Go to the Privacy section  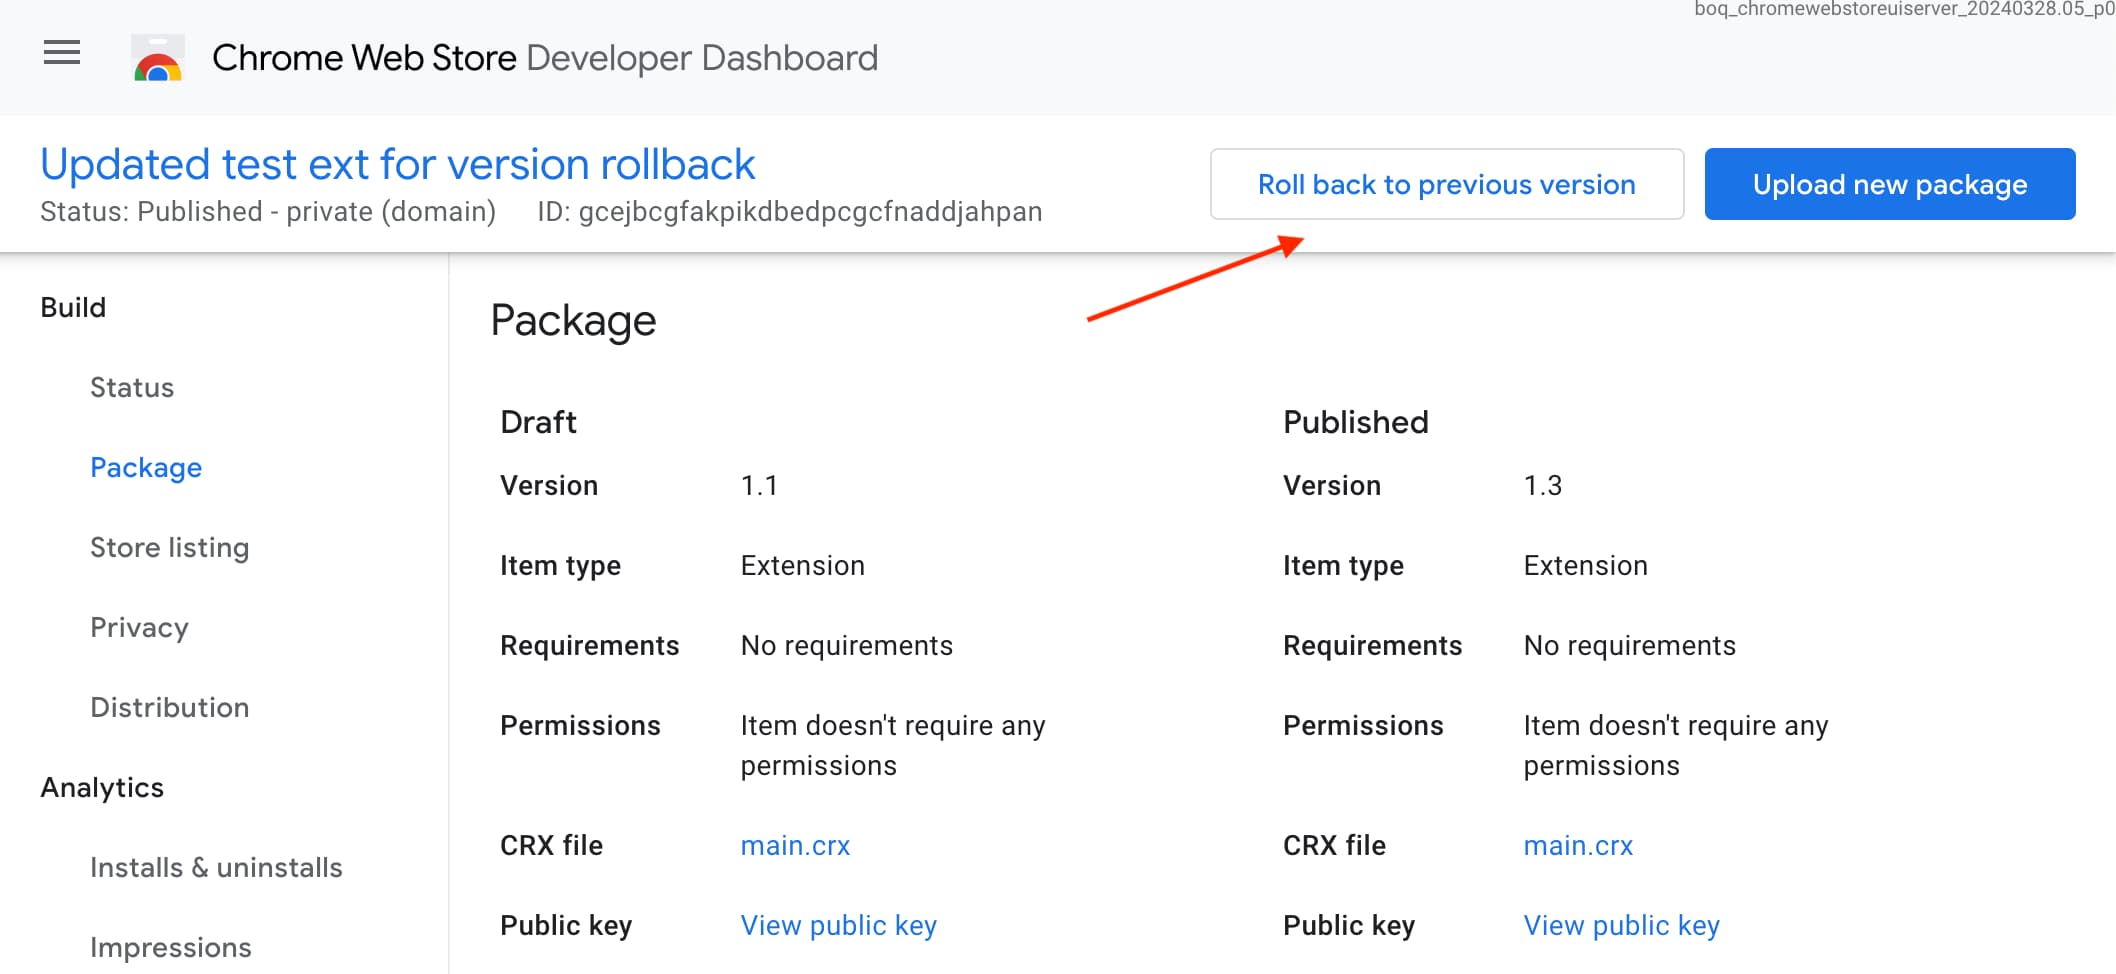click(x=139, y=627)
